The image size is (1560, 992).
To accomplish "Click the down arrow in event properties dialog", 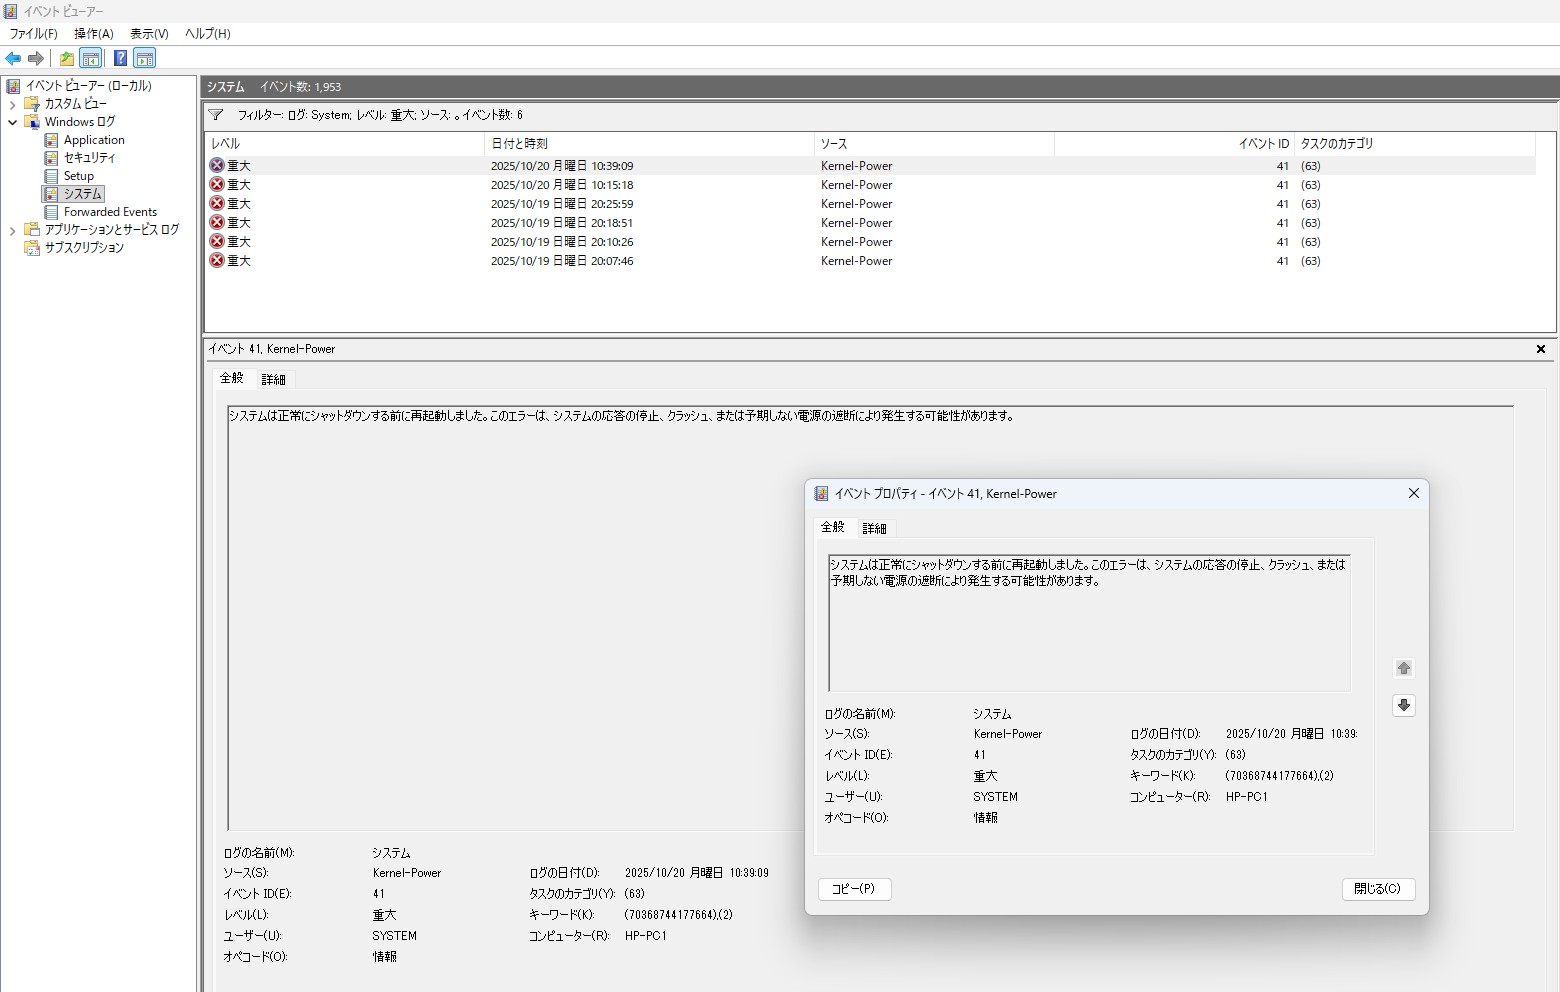I will point(1403,705).
